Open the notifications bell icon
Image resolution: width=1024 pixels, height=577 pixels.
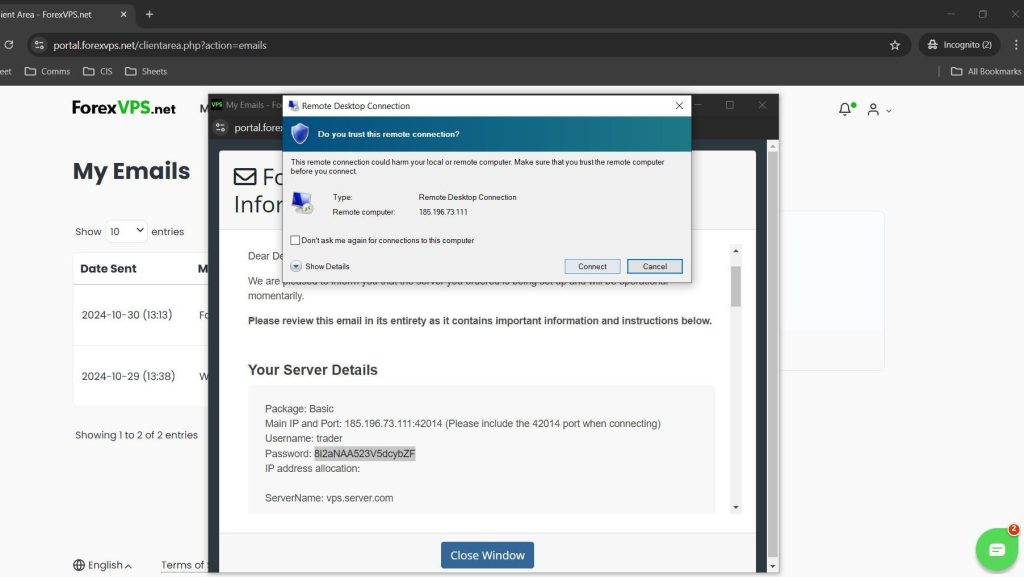(846, 109)
